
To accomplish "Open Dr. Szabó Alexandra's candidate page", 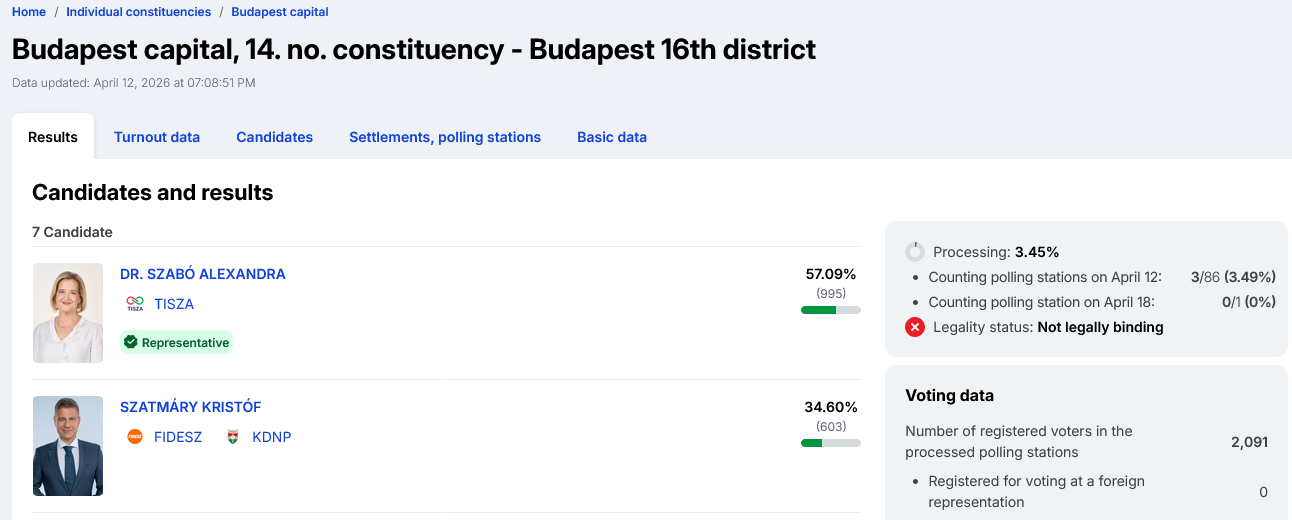I will 203,274.
